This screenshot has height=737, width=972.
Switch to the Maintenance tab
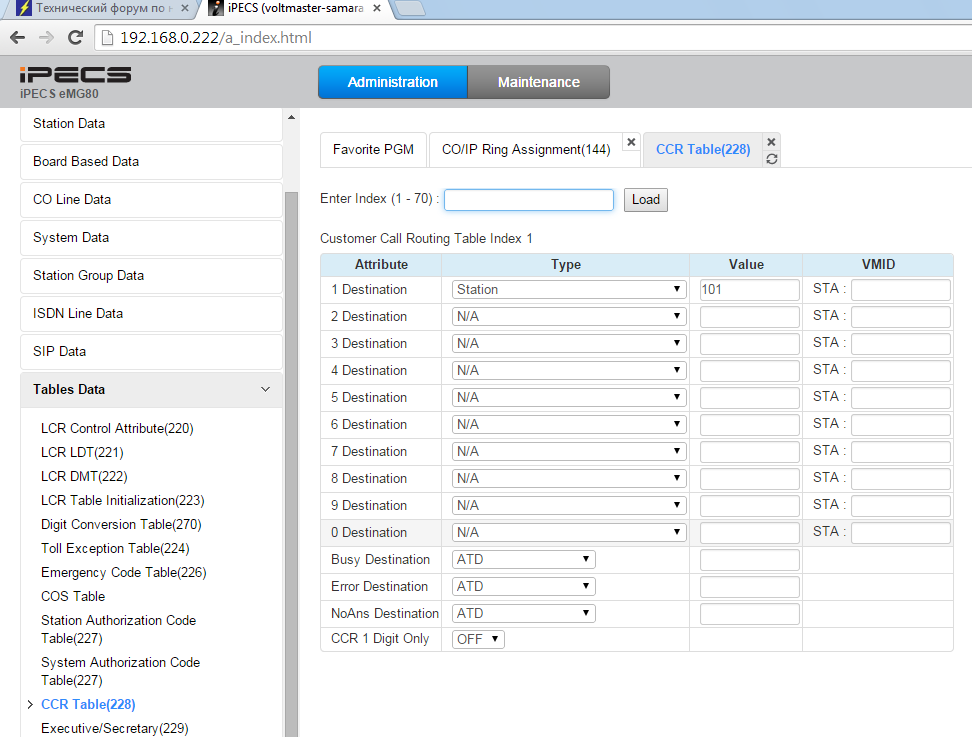[x=538, y=82]
